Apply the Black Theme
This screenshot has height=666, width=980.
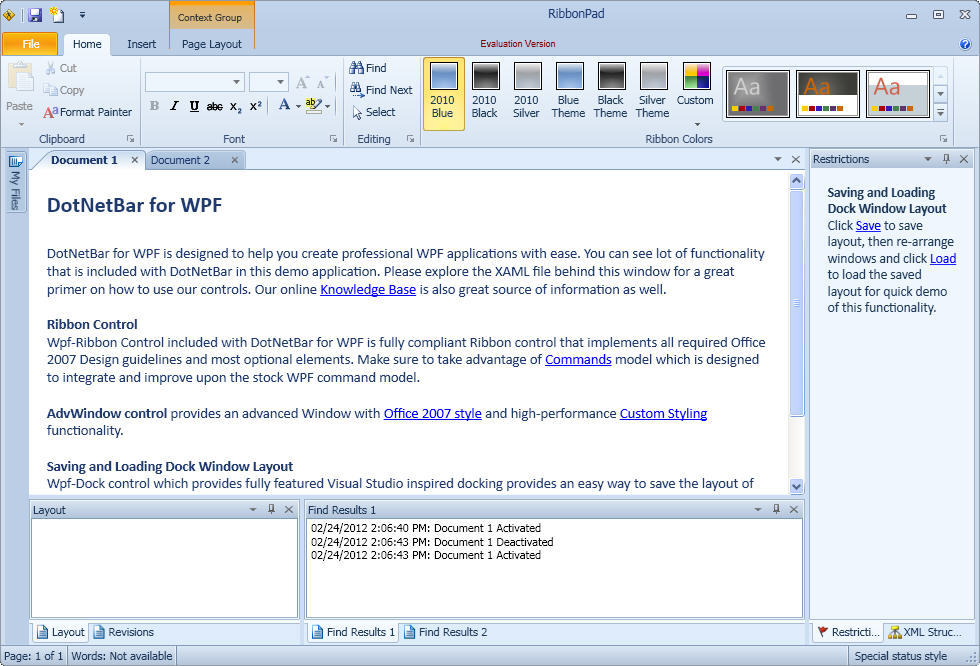610,91
